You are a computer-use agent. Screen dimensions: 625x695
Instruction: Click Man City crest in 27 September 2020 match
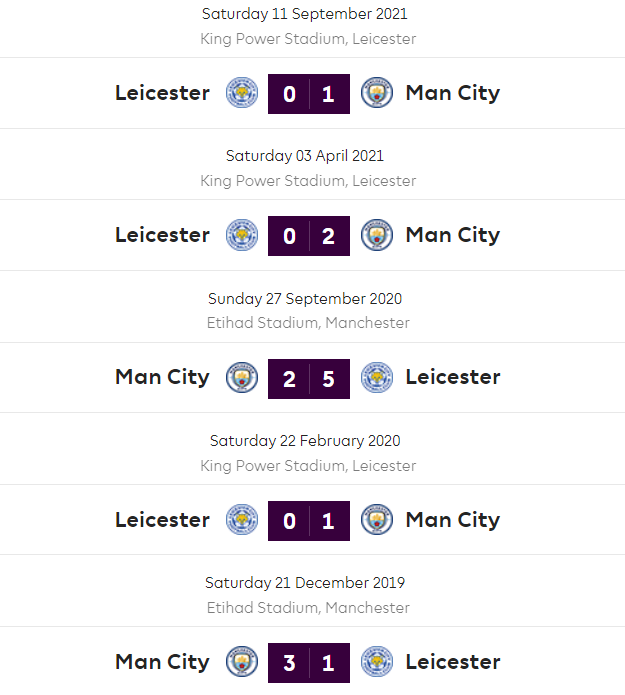242,377
